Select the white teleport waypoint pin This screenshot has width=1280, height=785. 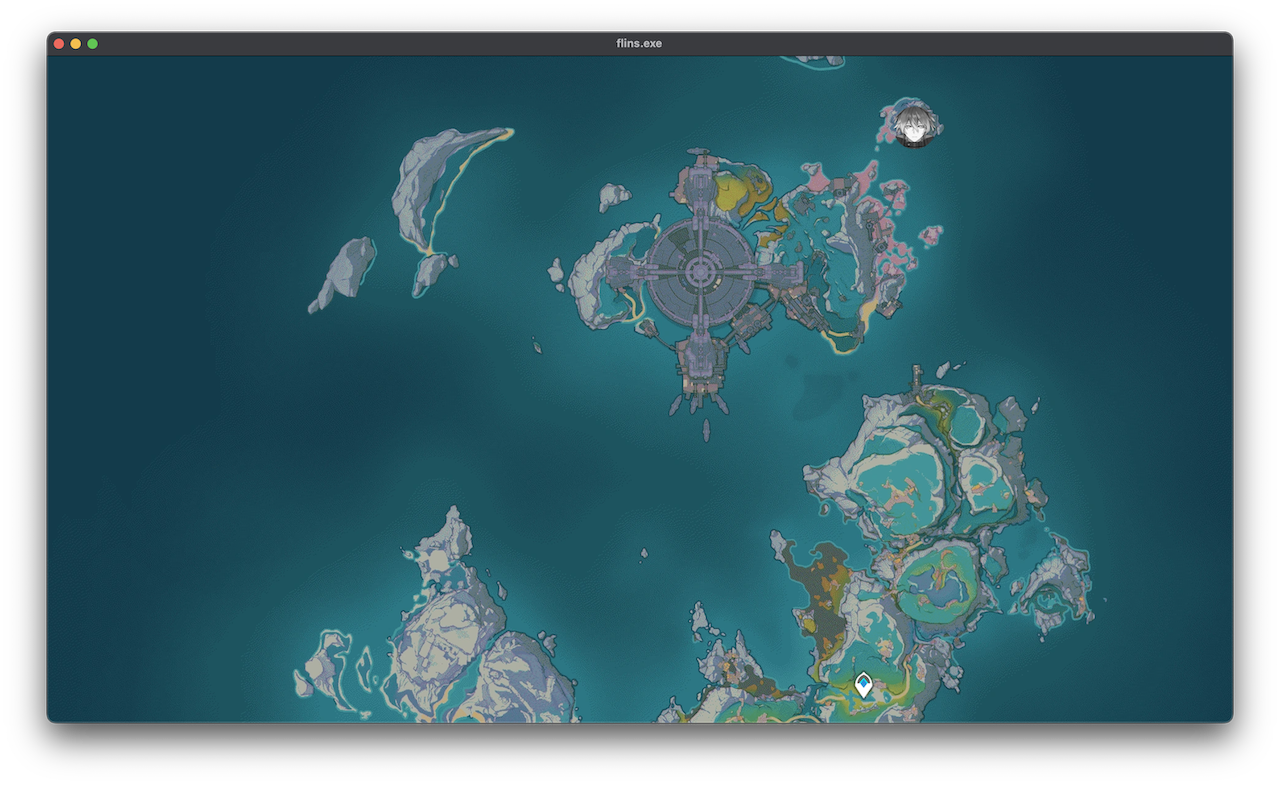[x=863, y=685]
